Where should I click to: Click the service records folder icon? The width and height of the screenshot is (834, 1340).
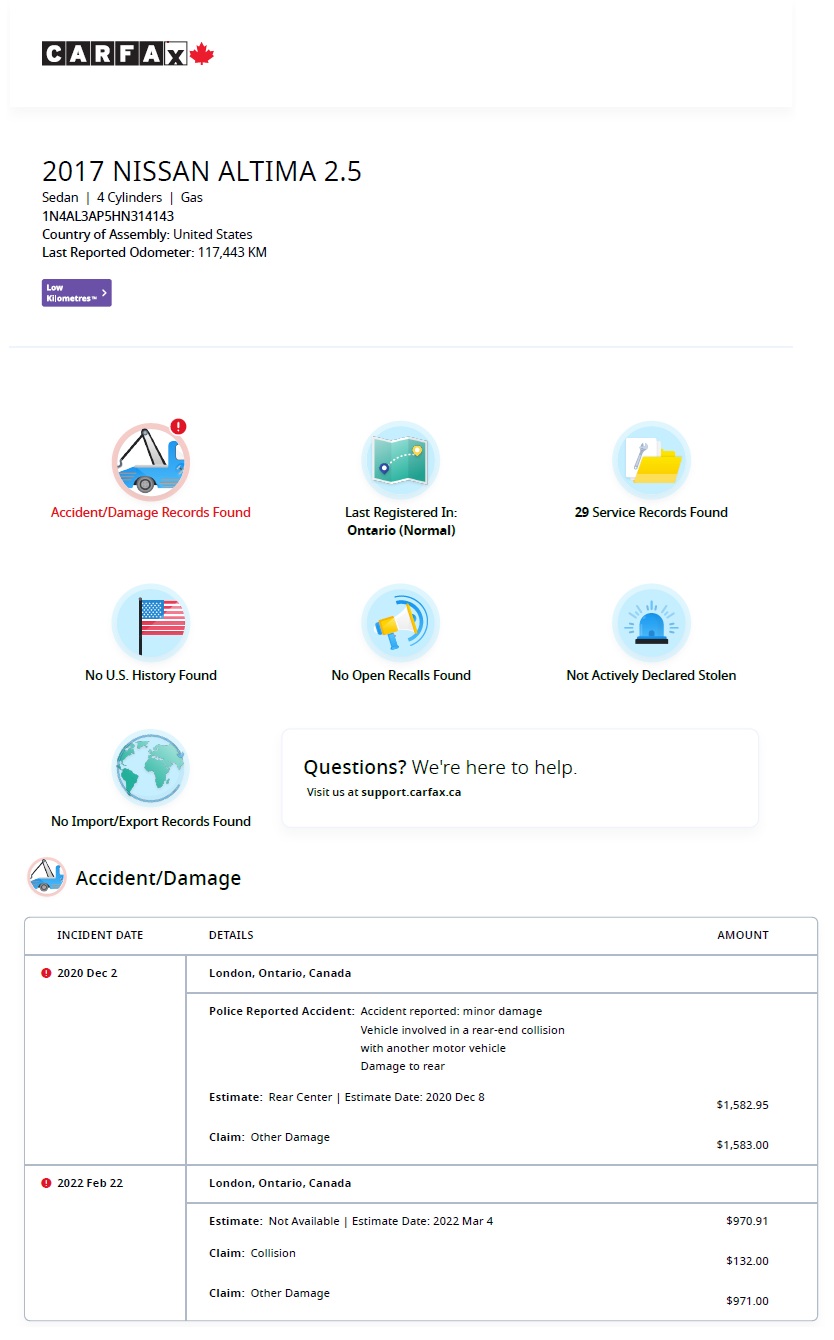(651, 461)
